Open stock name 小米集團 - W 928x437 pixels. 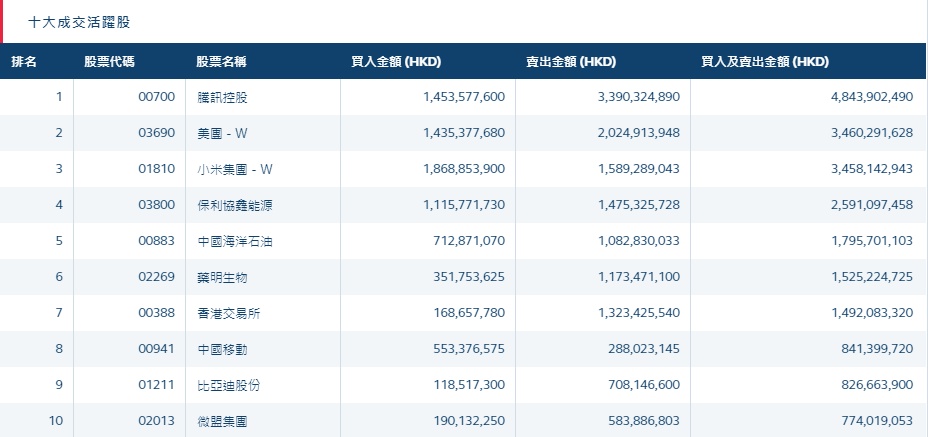pyautogui.click(x=235, y=169)
